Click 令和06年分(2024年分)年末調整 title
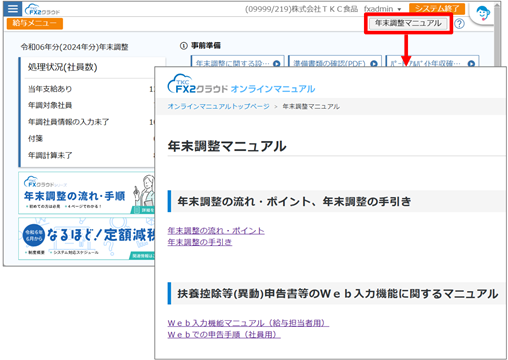Viewport: 508px width, 360px height. point(74,47)
